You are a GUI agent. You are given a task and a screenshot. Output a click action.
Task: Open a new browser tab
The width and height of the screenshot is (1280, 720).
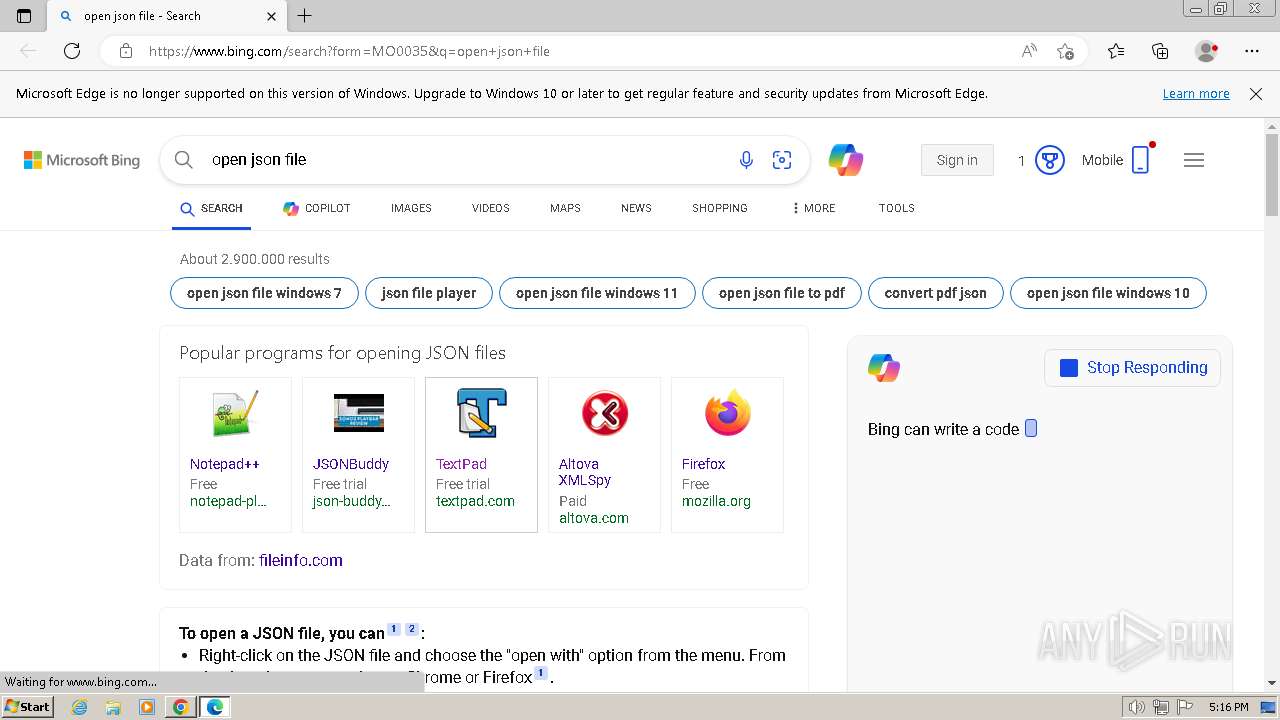point(305,16)
